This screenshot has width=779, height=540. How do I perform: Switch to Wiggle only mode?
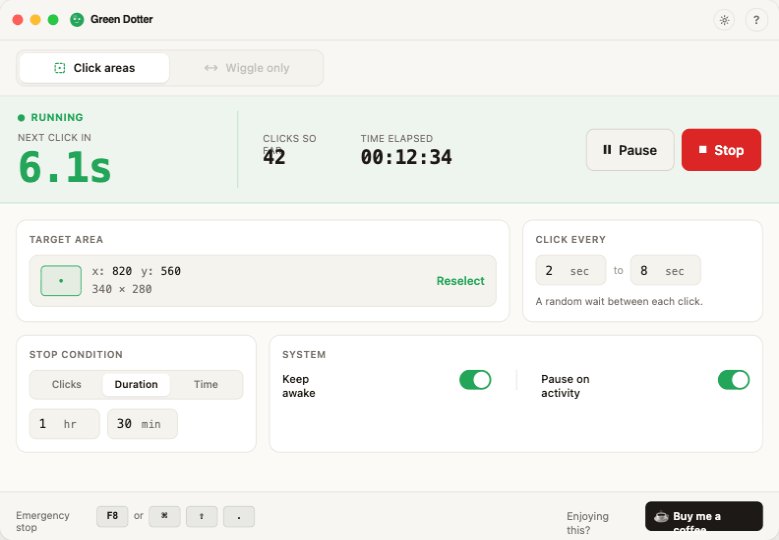pyautogui.click(x=246, y=68)
